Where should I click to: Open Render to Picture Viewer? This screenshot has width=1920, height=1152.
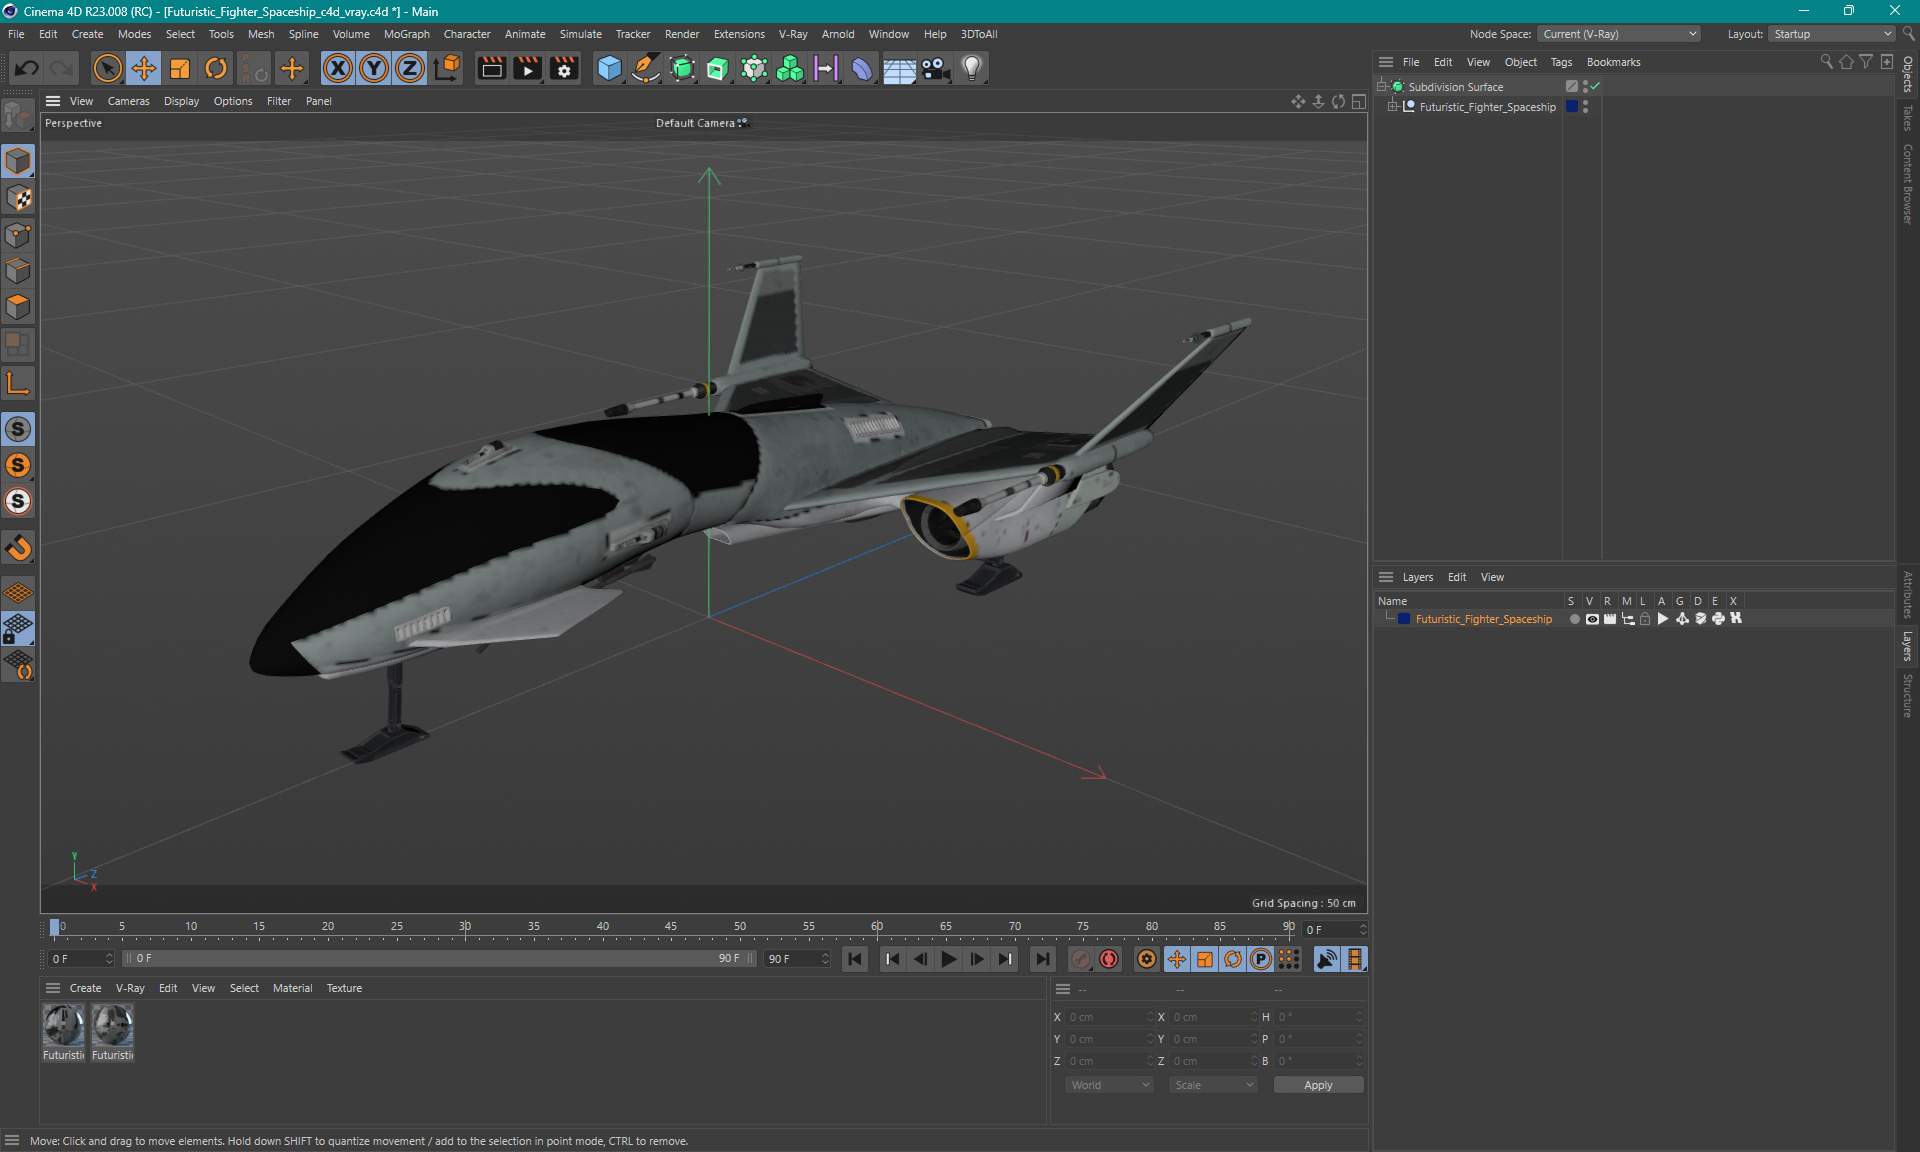tap(527, 68)
